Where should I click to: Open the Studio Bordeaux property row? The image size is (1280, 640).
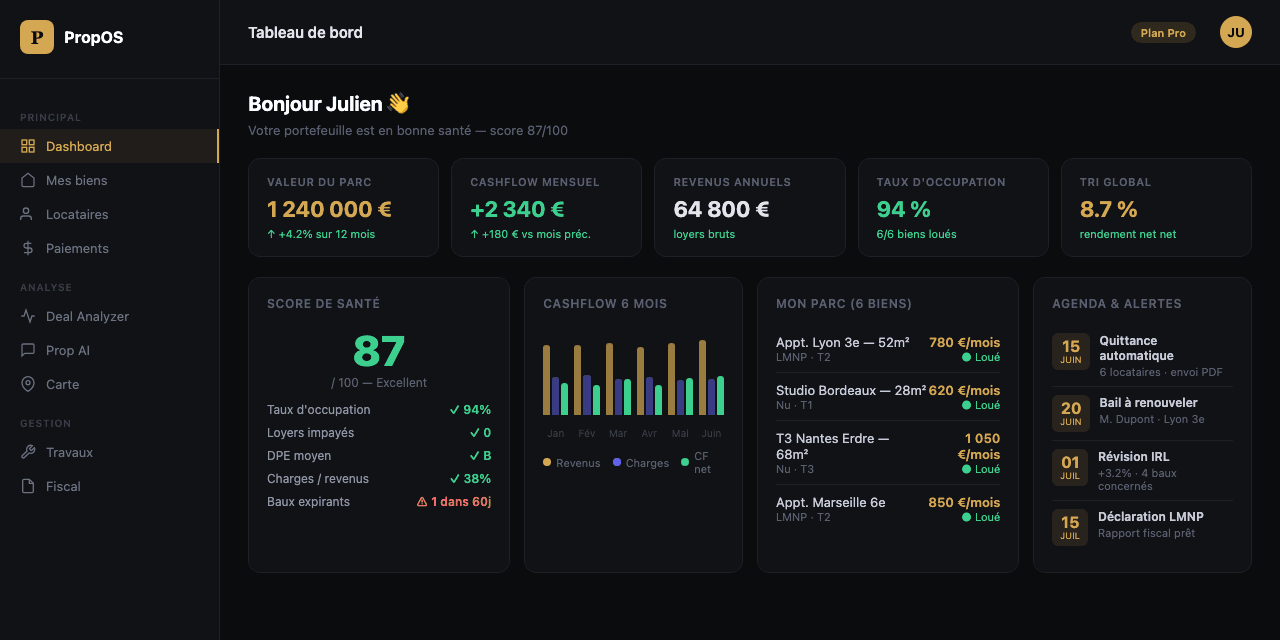pyautogui.click(x=888, y=397)
